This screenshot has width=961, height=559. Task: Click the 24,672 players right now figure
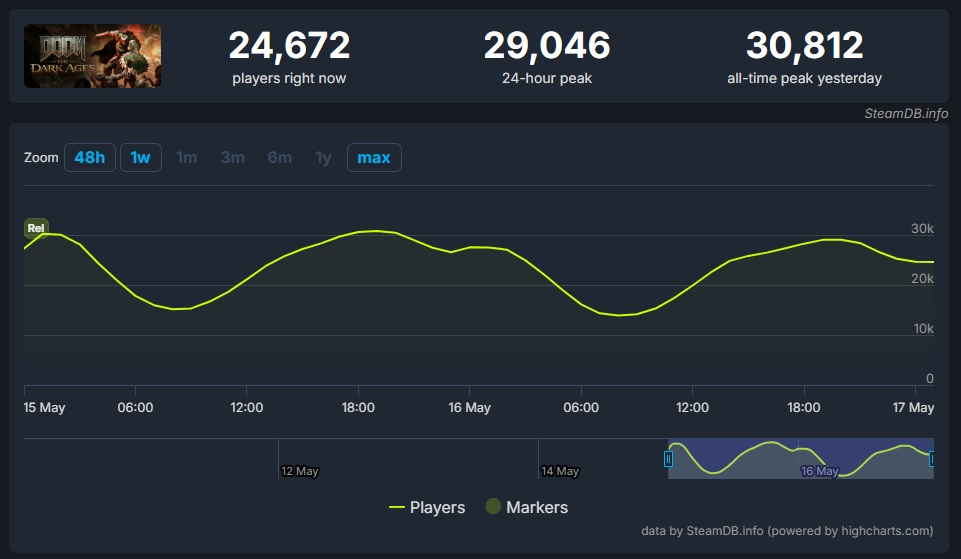click(x=289, y=45)
